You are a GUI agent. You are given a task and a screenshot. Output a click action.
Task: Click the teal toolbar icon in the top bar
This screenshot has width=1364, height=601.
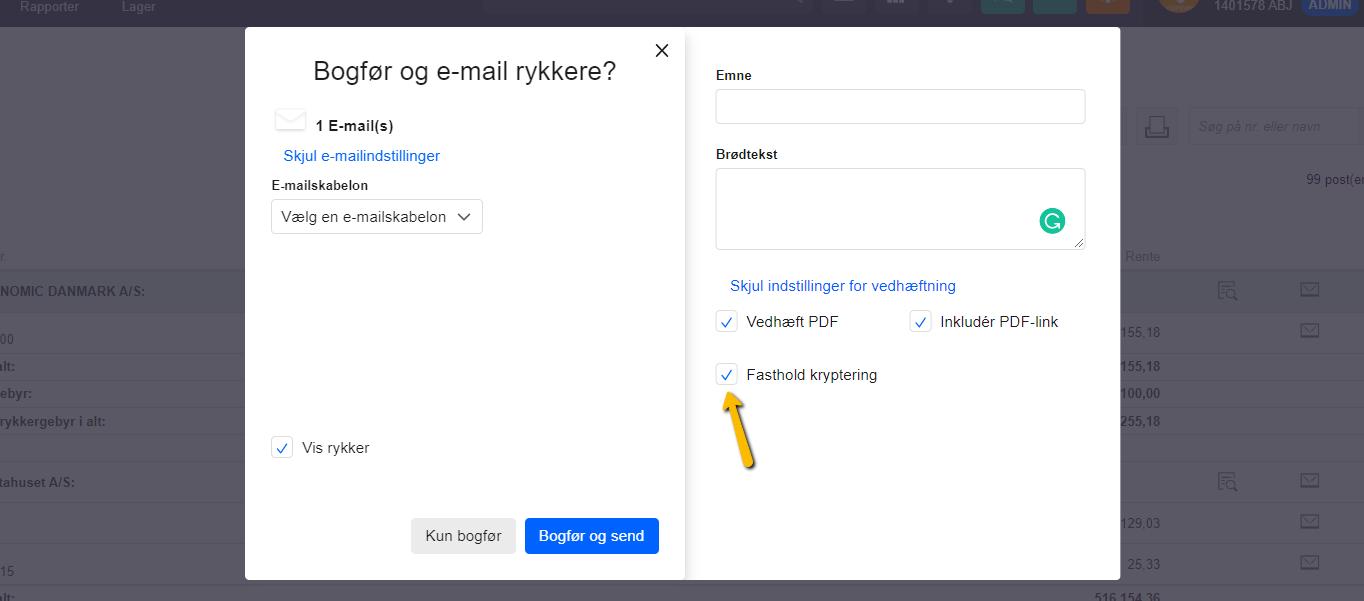tap(1003, 6)
